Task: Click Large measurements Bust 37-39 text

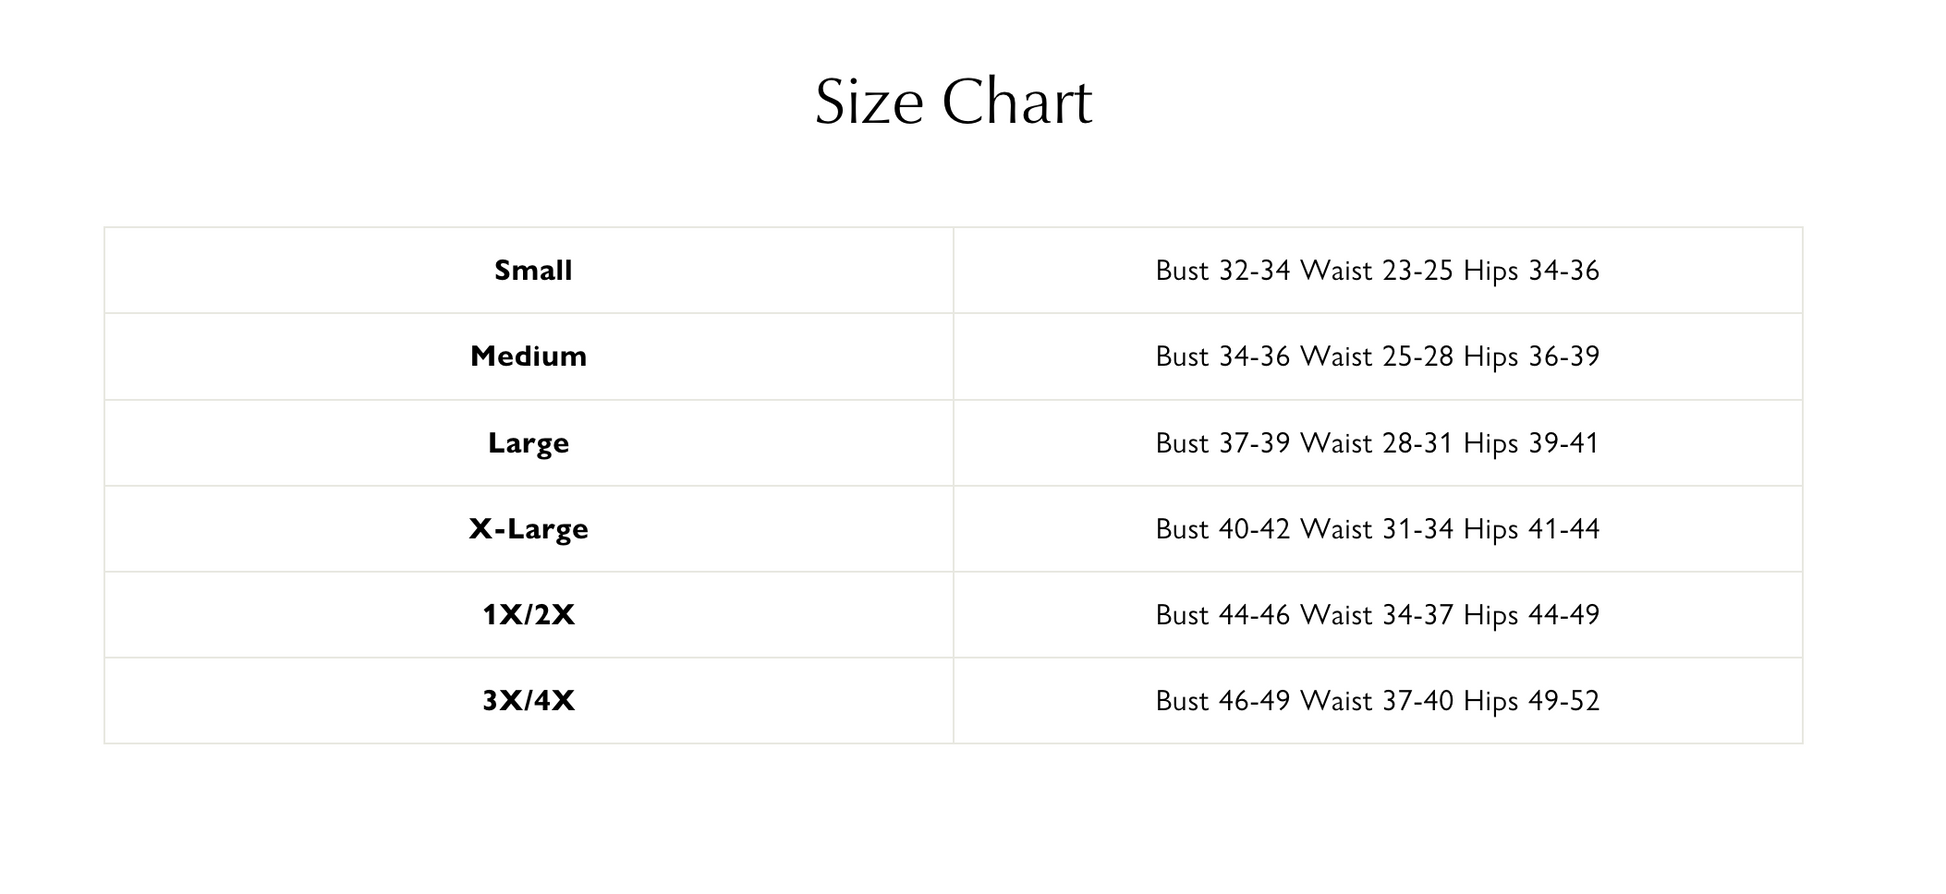Action: pos(1222,443)
